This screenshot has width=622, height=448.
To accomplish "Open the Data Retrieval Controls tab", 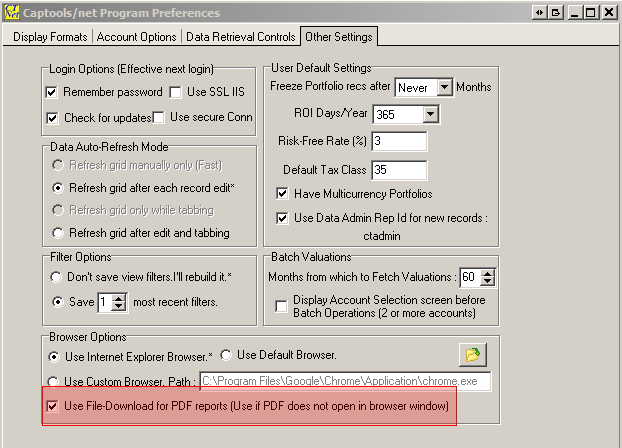I will (239, 37).
